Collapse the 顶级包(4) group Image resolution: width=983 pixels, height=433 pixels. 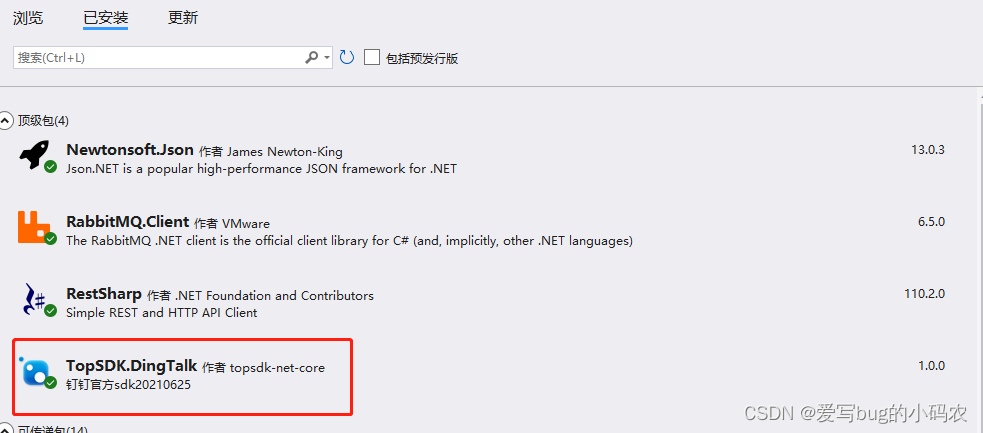coord(6,120)
